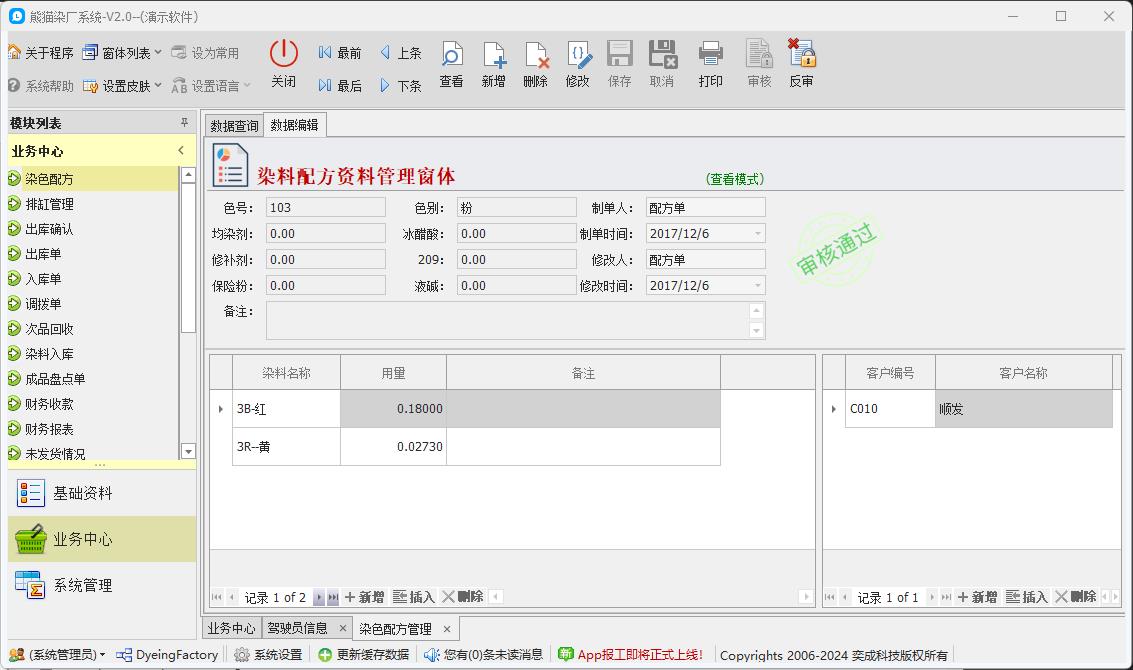
Task: Open the 制单时间 date picker dropdown
Action: tap(760, 232)
